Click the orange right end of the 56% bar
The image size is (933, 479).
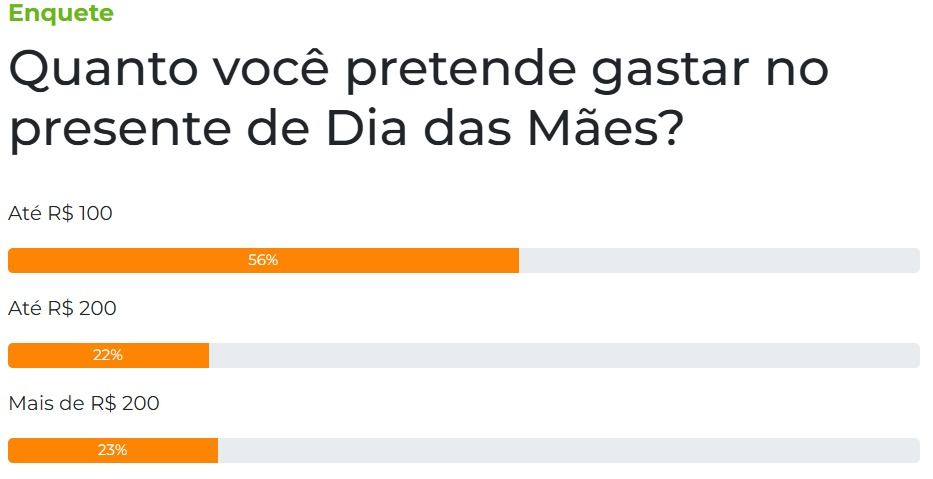point(511,261)
